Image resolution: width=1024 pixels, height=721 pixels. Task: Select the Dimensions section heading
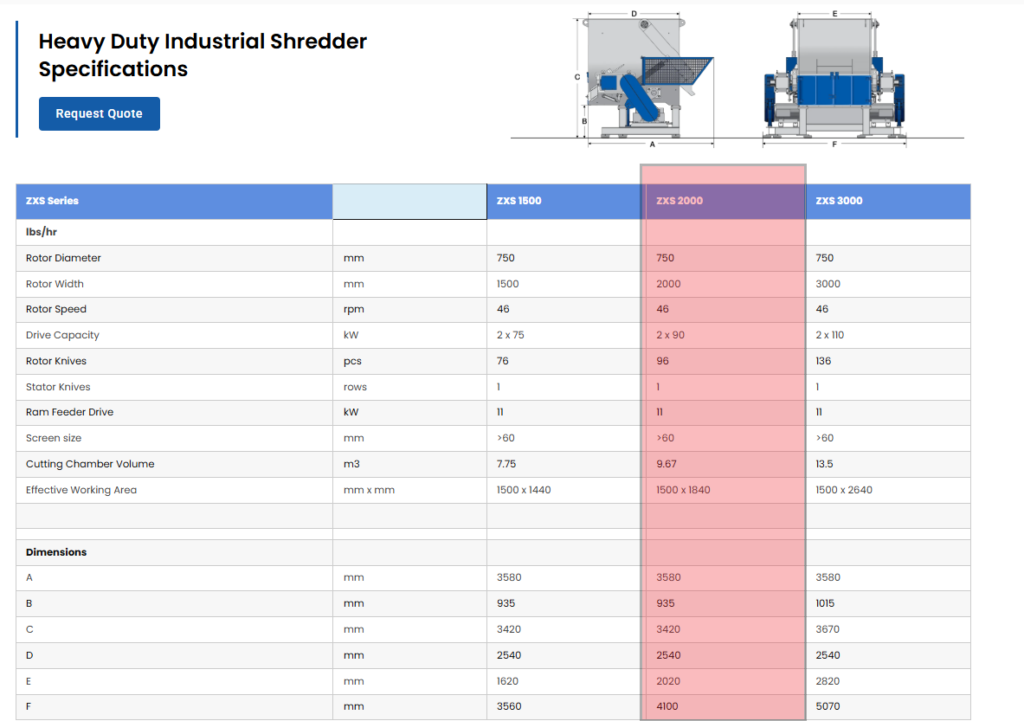pos(56,552)
